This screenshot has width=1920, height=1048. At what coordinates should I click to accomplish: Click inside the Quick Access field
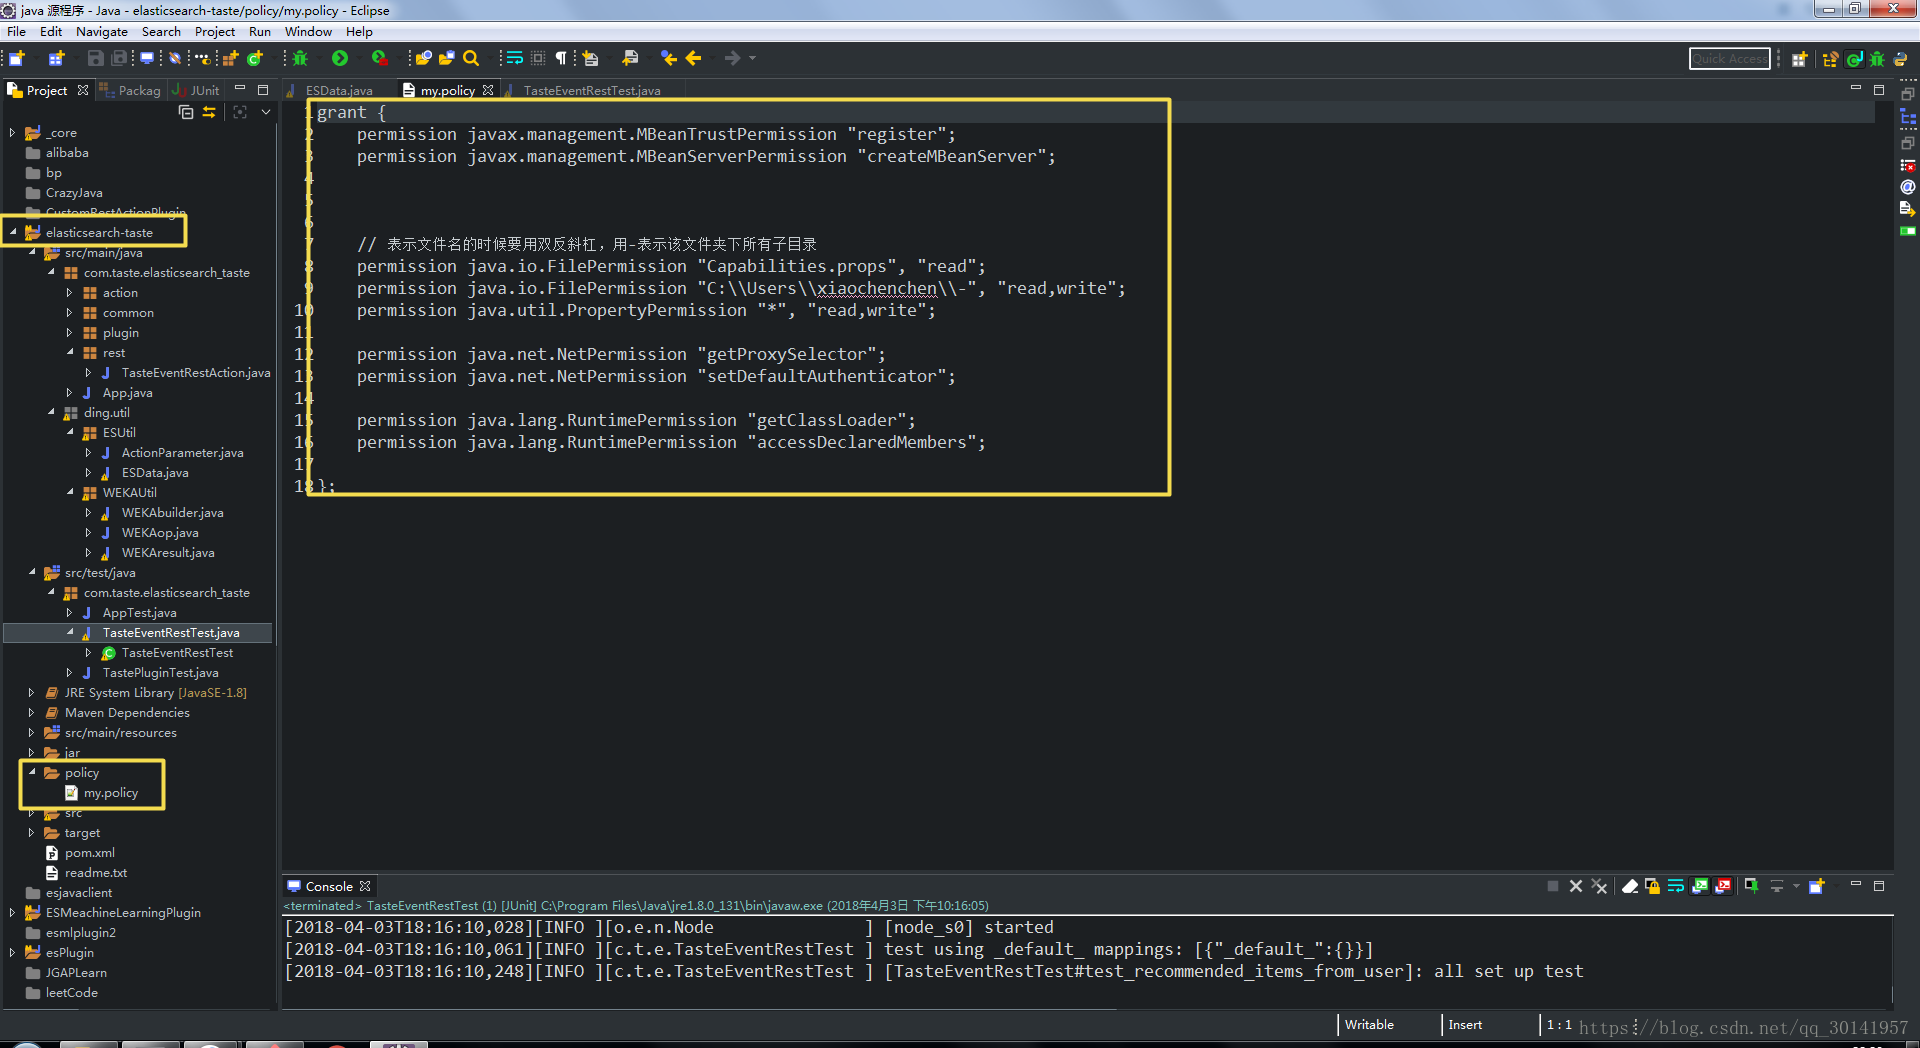click(x=1729, y=59)
